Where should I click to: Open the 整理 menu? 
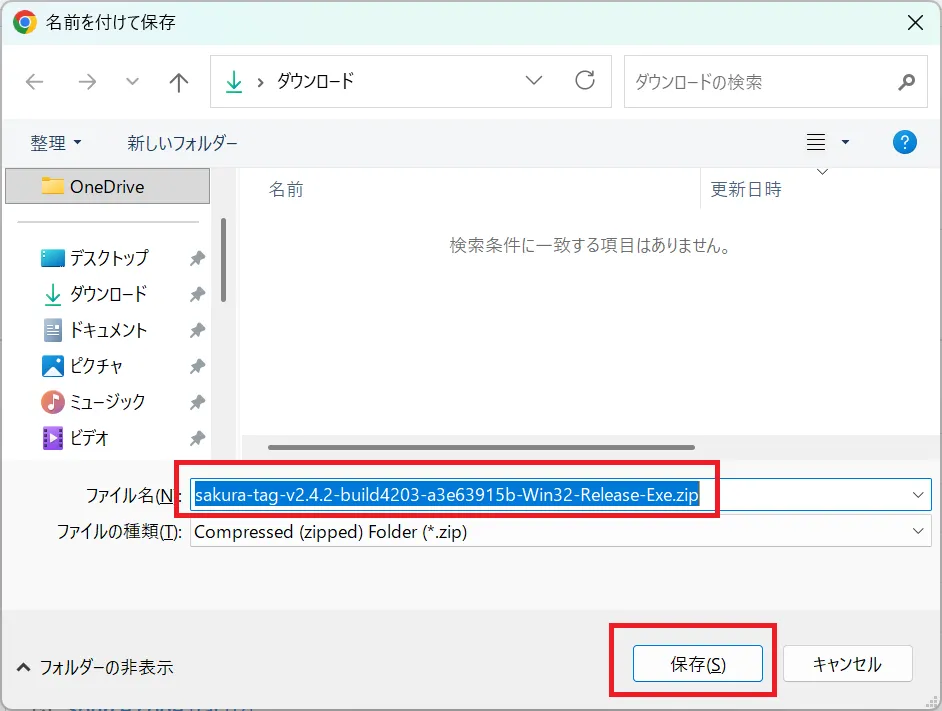[x=55, y=143]
